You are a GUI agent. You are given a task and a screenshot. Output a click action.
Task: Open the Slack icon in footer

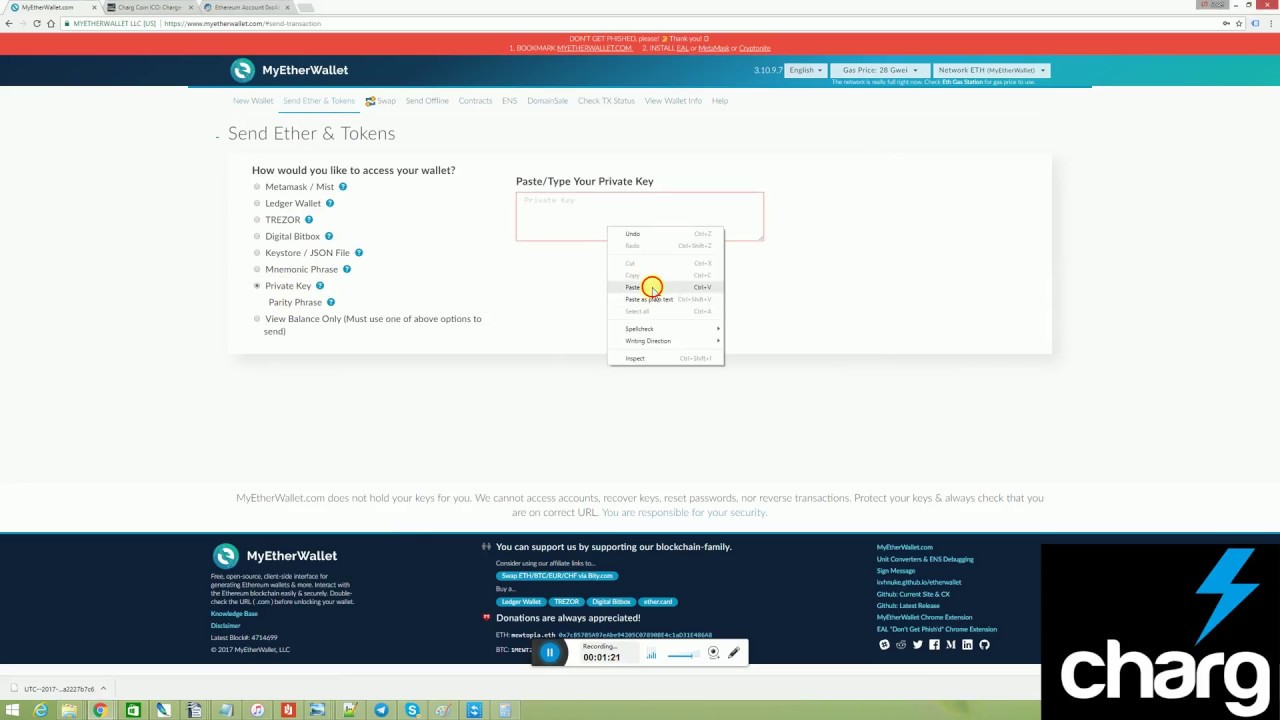point(884,645)
